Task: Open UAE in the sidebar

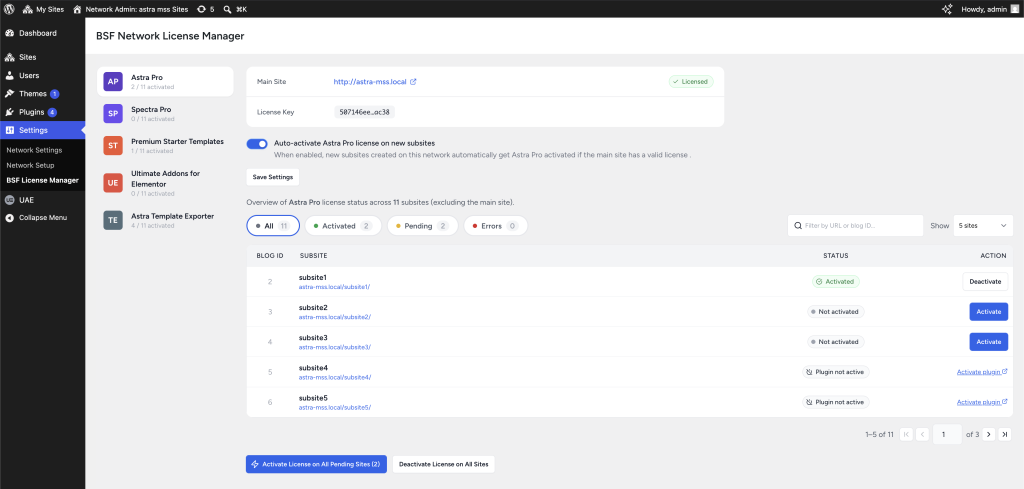Action: click(42, 200)
